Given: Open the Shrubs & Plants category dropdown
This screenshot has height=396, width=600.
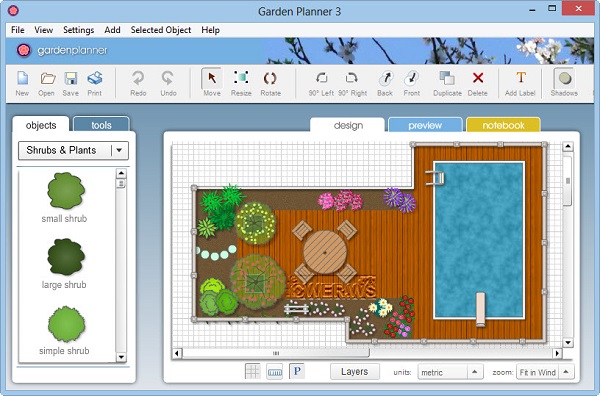Looking at the screenshot, I should click(x=73, y=150).
